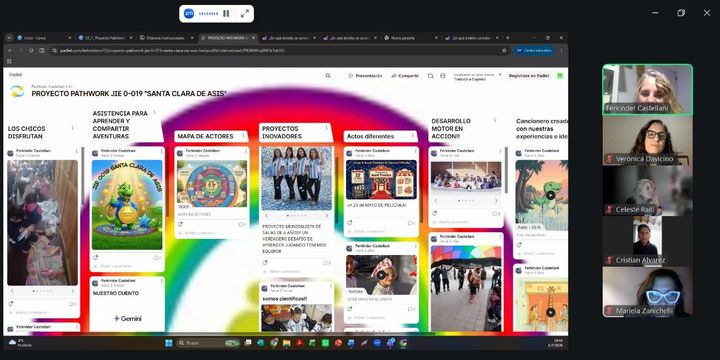This screenshot has width=720, height=360.
Task: Go to next photo in PROYECTOS INOVADORES carousel
Action: (x=326, y=215)
